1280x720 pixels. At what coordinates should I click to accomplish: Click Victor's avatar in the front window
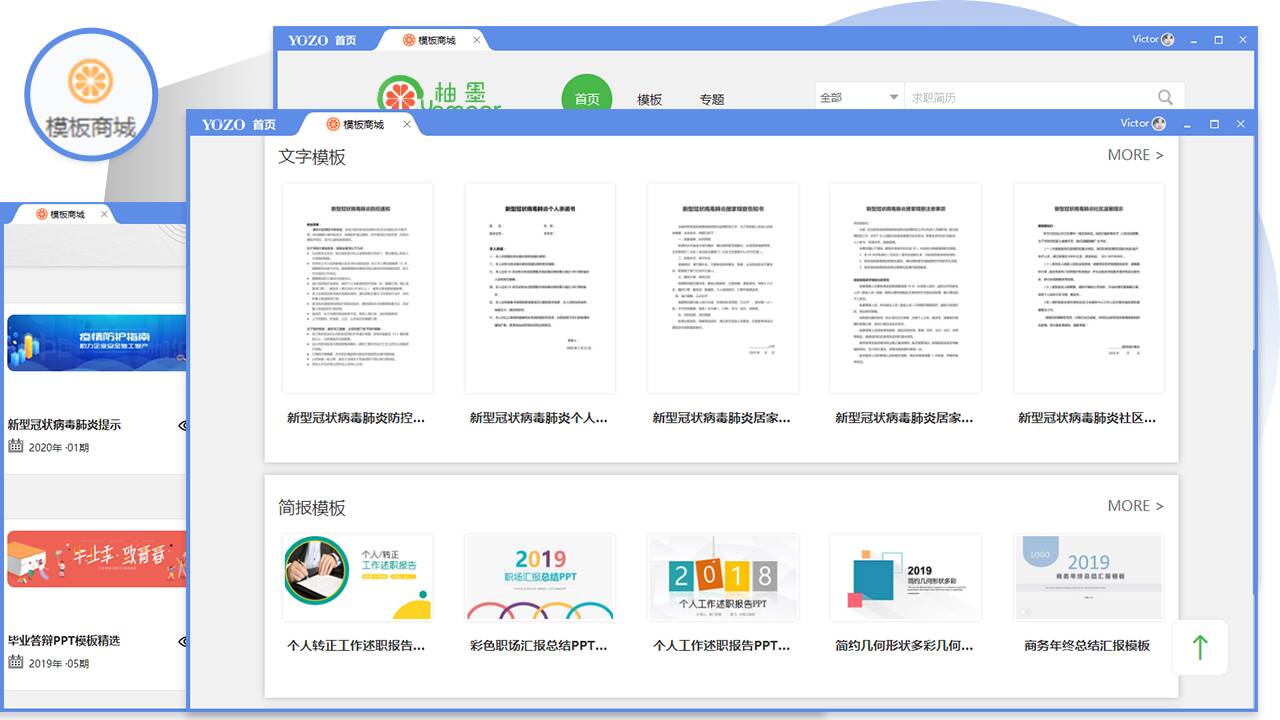click(x=1159, y=124)
